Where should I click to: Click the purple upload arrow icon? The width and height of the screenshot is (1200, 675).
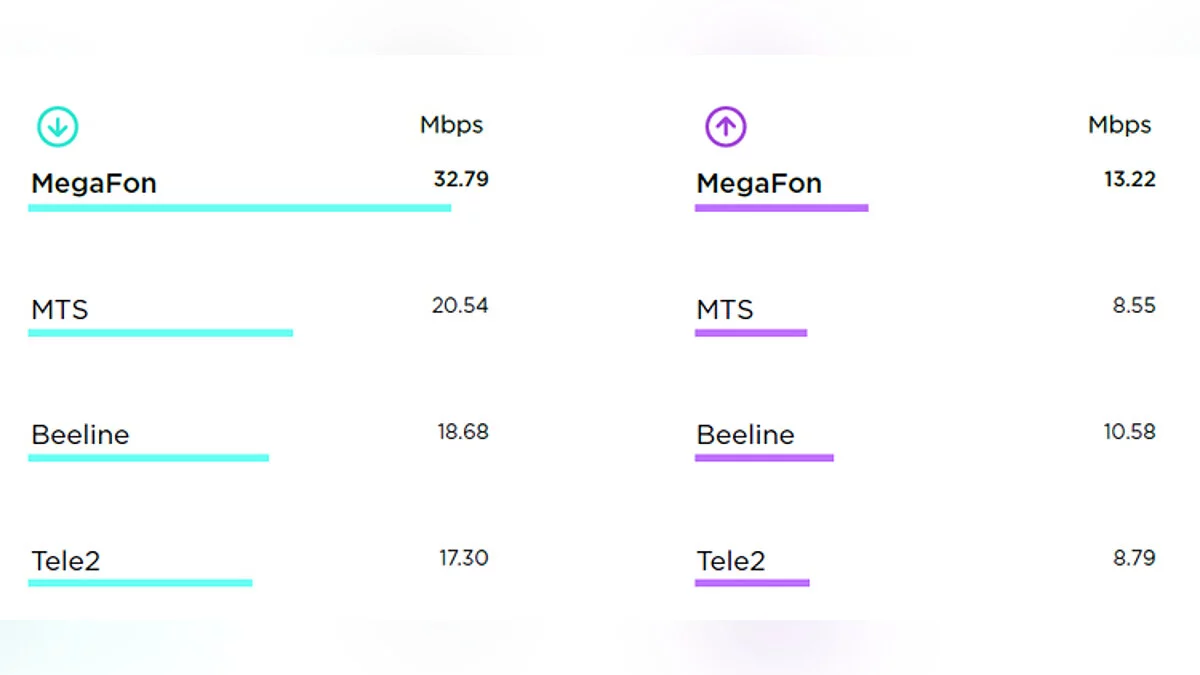(726, 127)
